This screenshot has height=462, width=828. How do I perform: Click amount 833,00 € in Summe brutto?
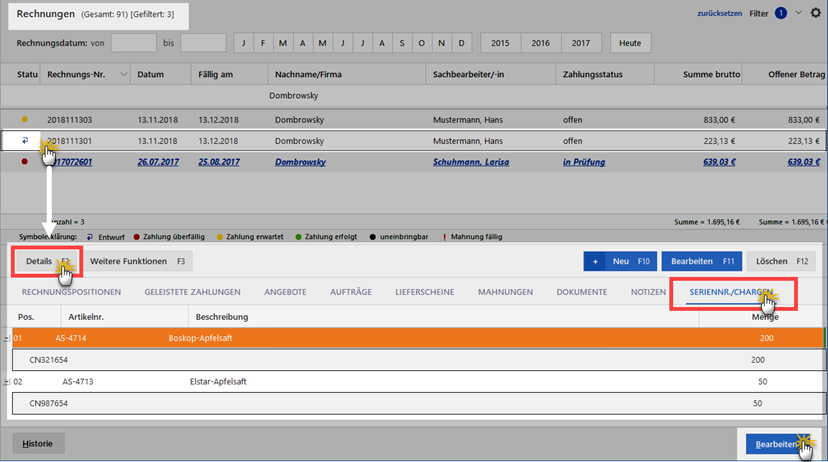[719, 120]
